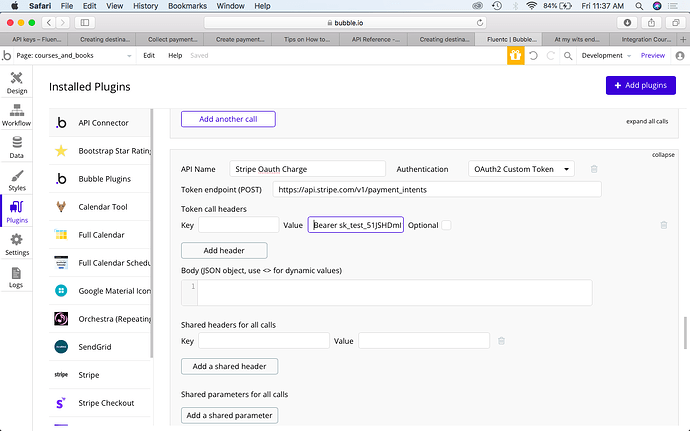Viewport: 690px width, 431px height.
Task: Open Safari downloads icon
Action: 628,22
